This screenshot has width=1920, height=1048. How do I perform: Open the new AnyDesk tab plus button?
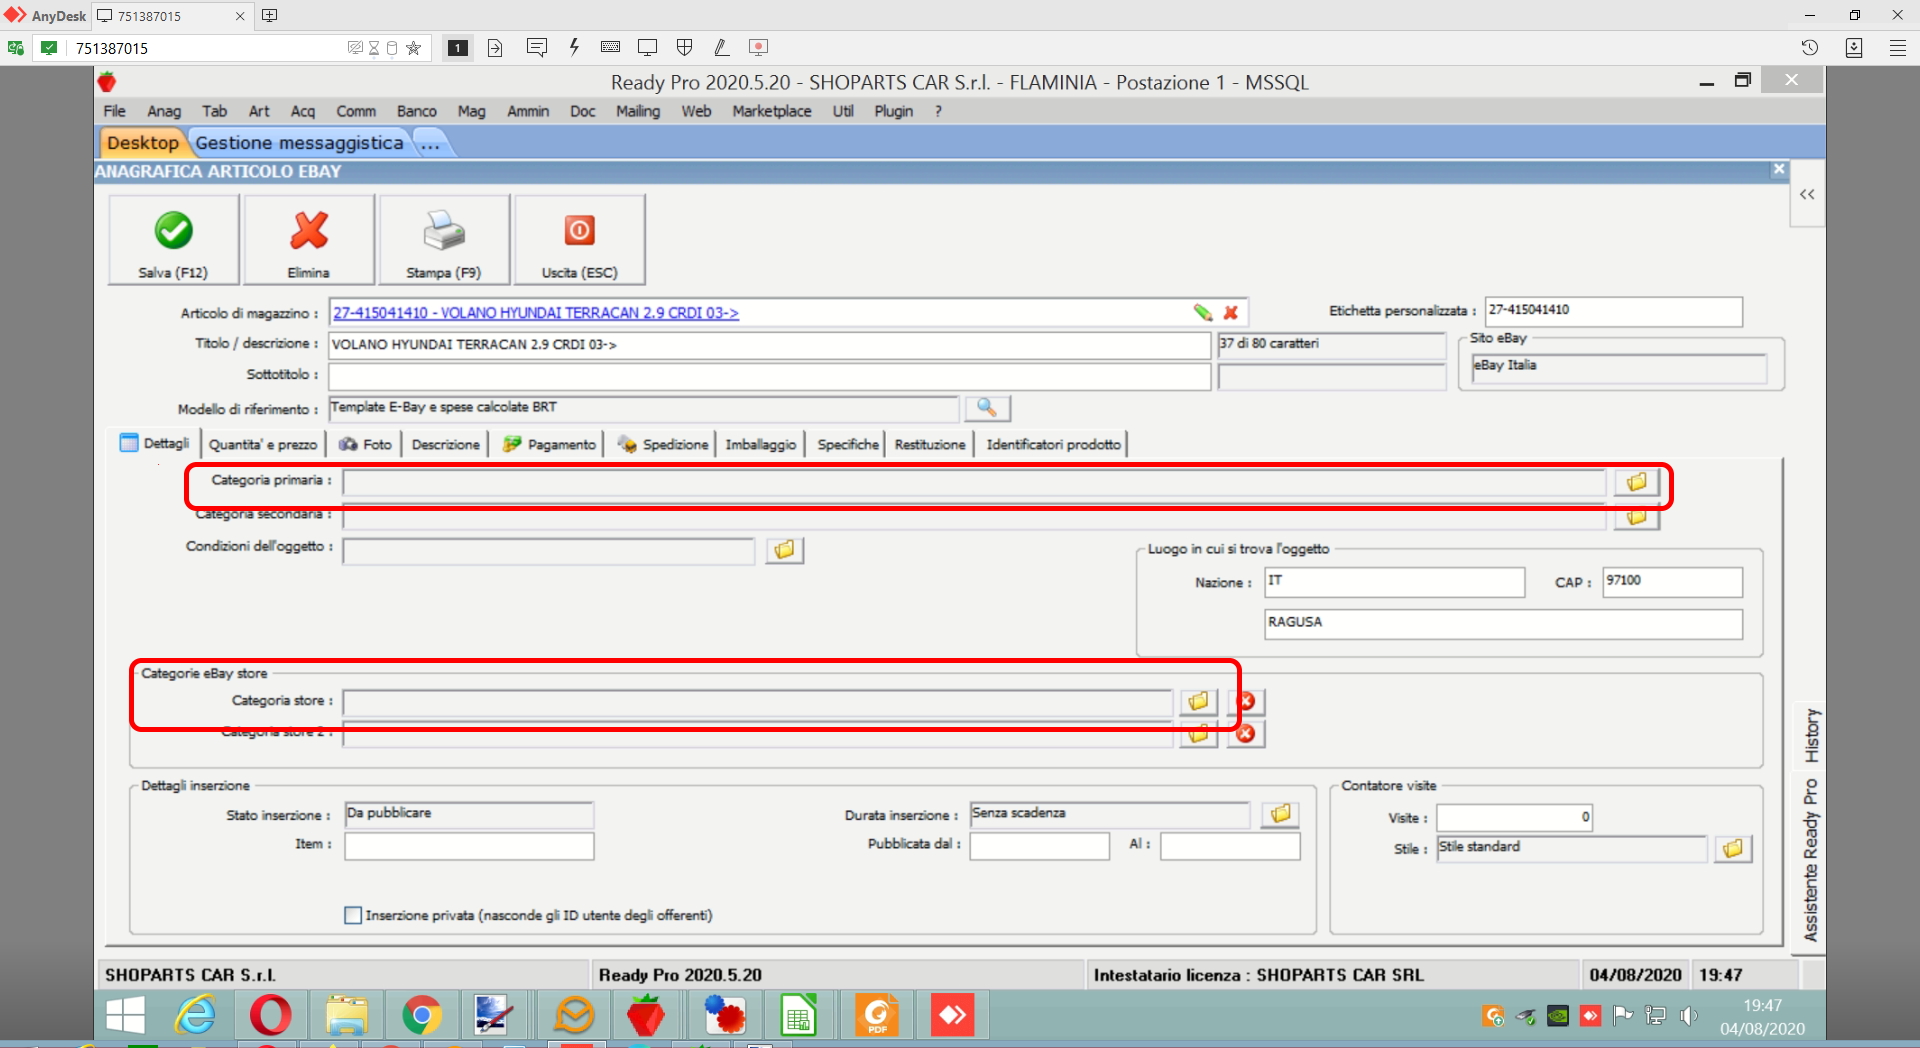point(269,15)
